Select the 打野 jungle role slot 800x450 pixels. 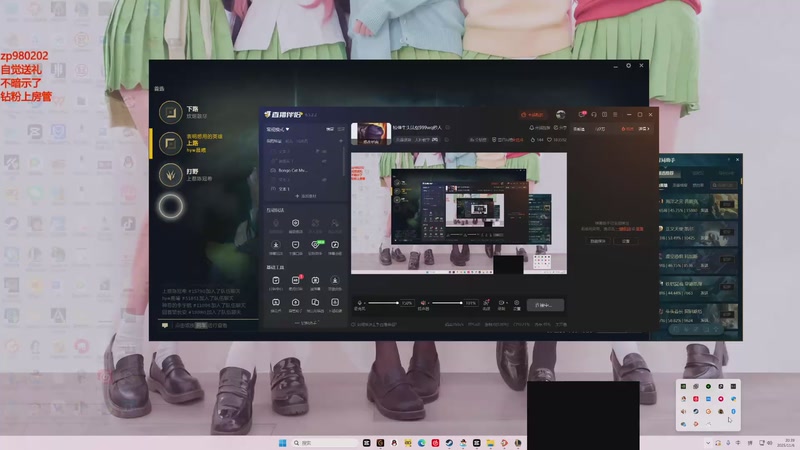pyautogui.click(x=186, y=175)
